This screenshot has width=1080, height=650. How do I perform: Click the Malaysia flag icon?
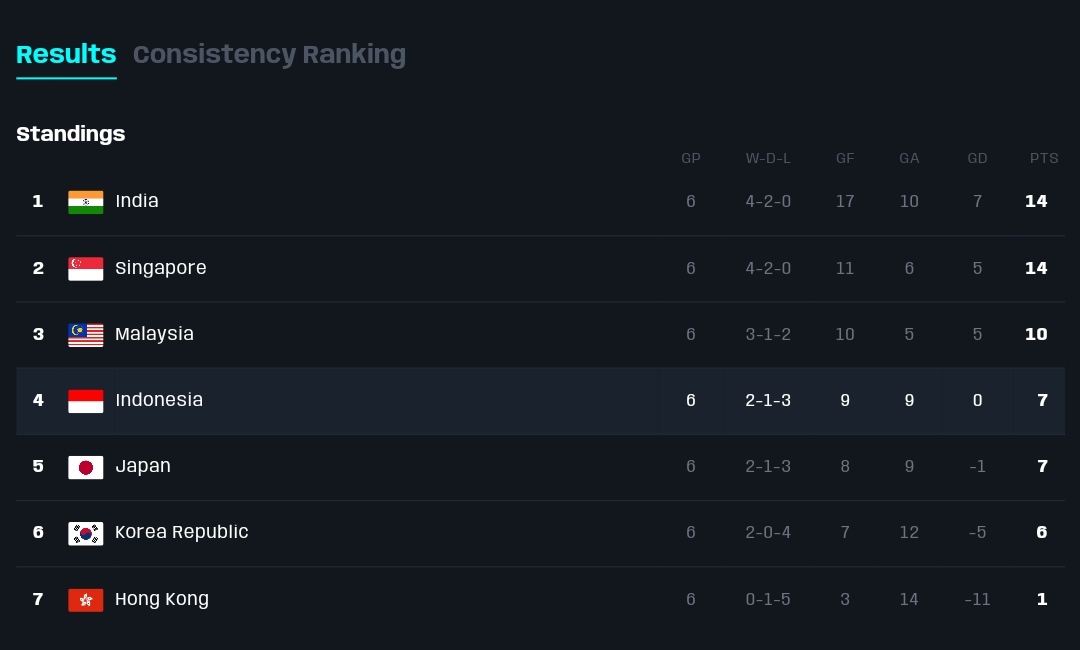click(x=85, y=334)
